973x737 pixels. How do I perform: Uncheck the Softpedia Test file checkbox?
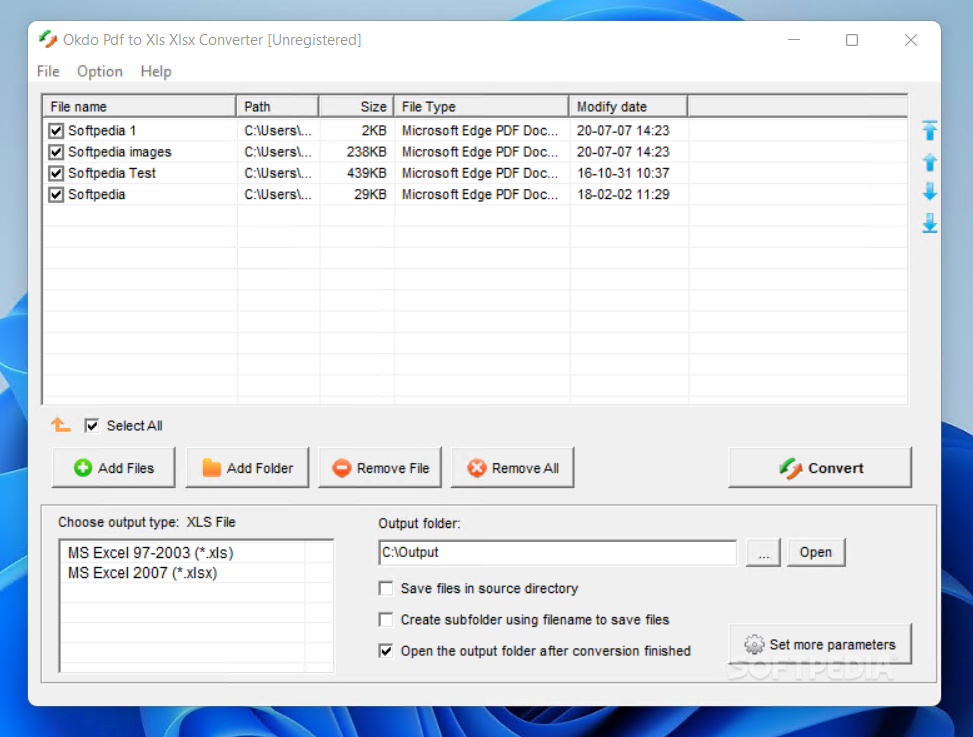point(56,173)
